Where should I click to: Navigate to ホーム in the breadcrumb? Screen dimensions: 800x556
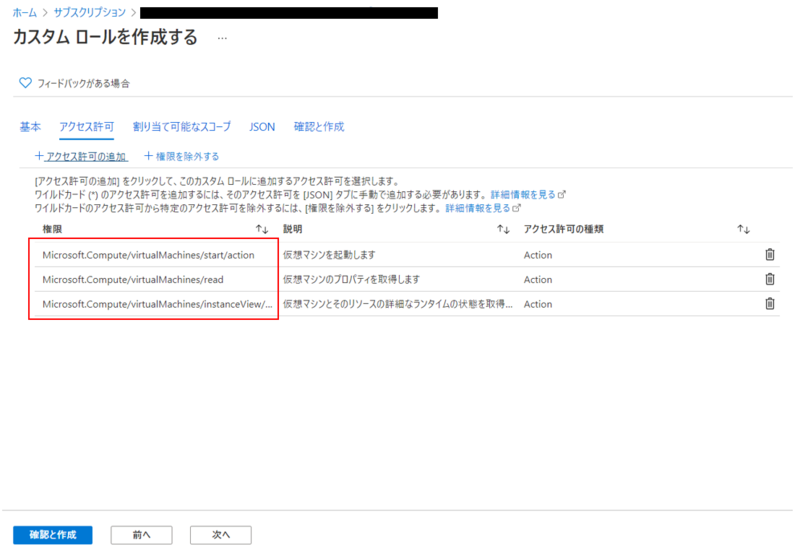click(x=24, y=12)
